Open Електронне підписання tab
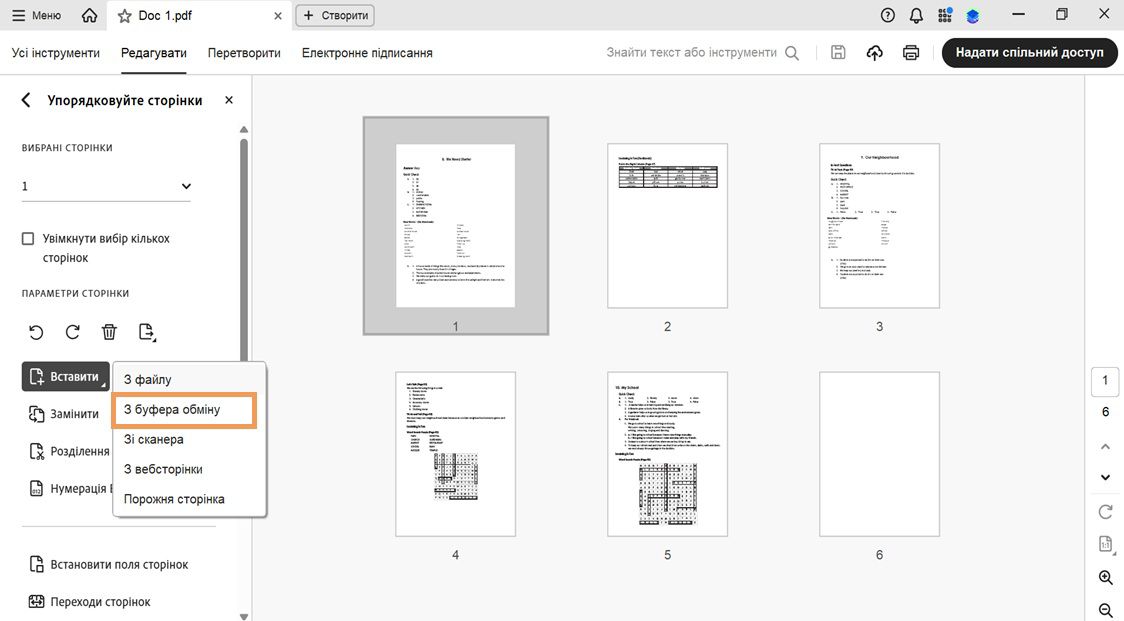Image resolution: width=1124 pixels, height=621 pixels. 367,53
